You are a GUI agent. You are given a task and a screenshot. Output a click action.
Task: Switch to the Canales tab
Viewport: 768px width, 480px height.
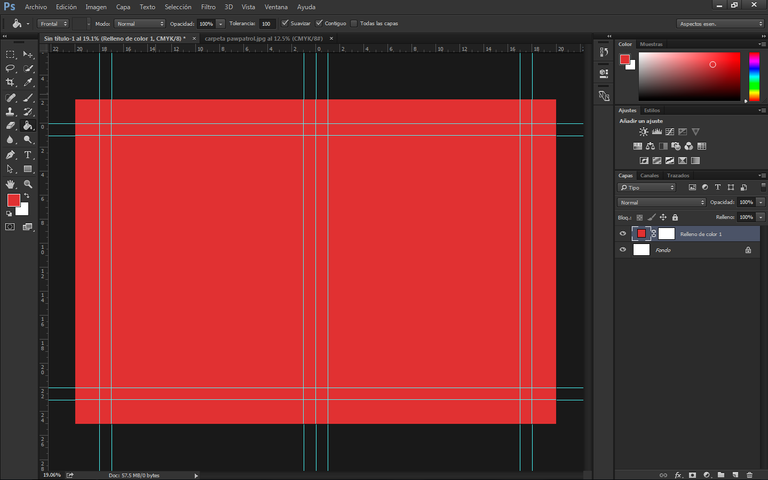[649, 175]
